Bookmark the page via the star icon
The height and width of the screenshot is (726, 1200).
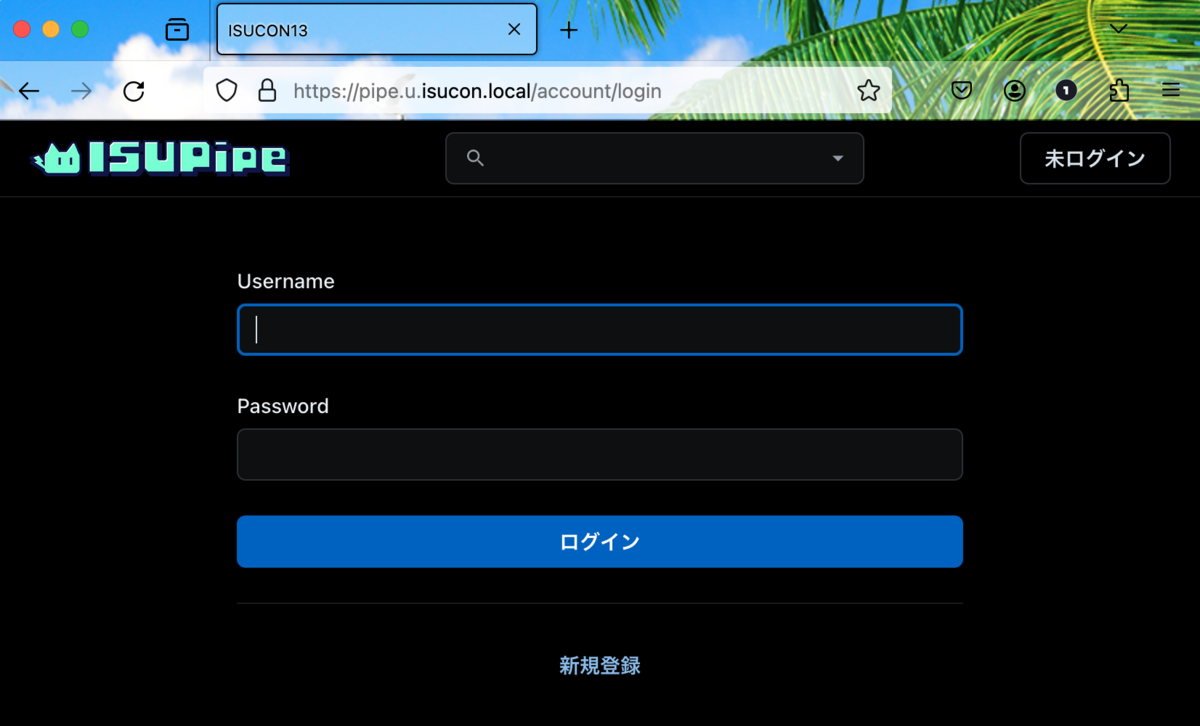868,90
